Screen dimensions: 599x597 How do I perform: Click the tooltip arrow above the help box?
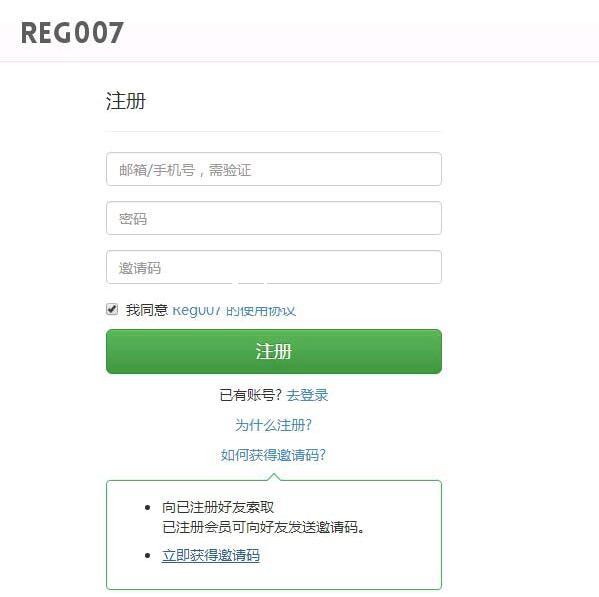pyautogui.click(x=274, y=476)
